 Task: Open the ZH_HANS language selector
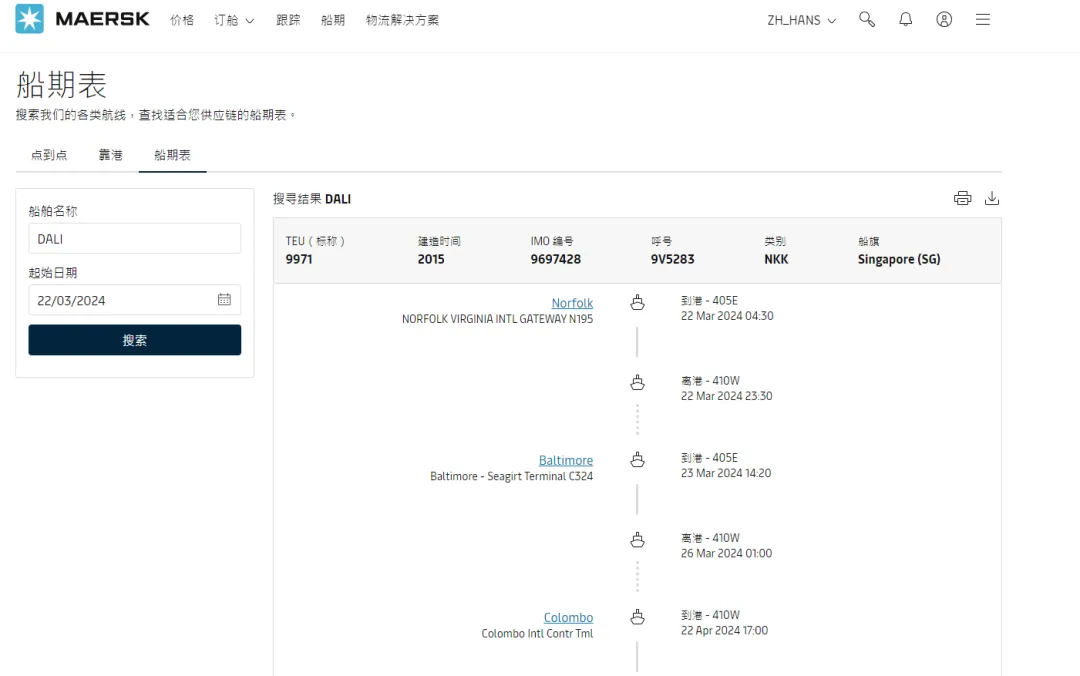(801, 20)
